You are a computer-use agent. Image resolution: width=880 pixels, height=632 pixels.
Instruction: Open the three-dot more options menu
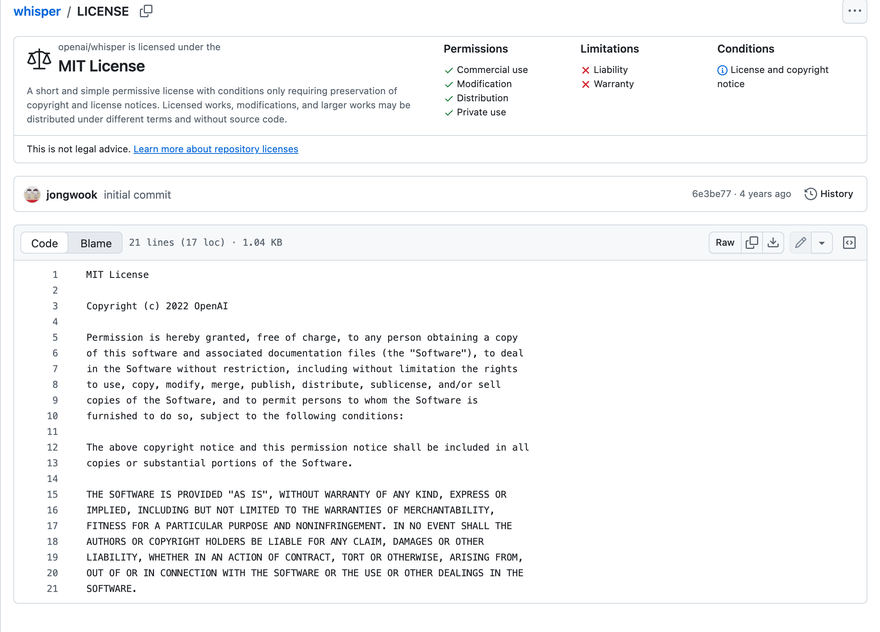tap(855, 11)
